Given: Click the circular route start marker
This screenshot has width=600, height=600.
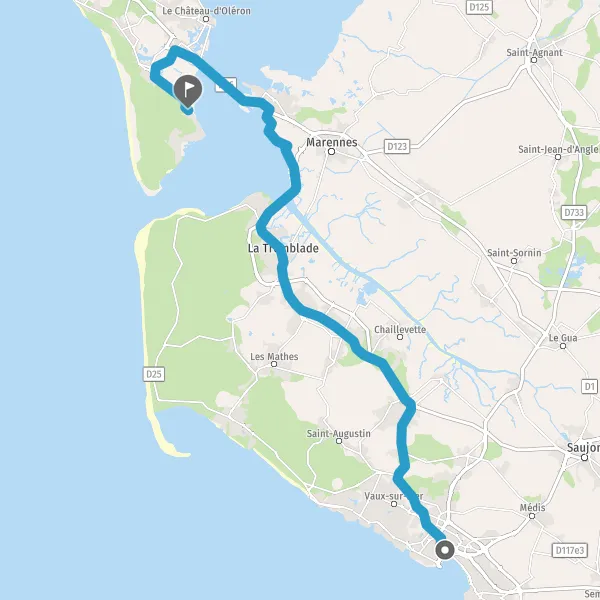Looking at the screenshot, I should coord(445,551).
